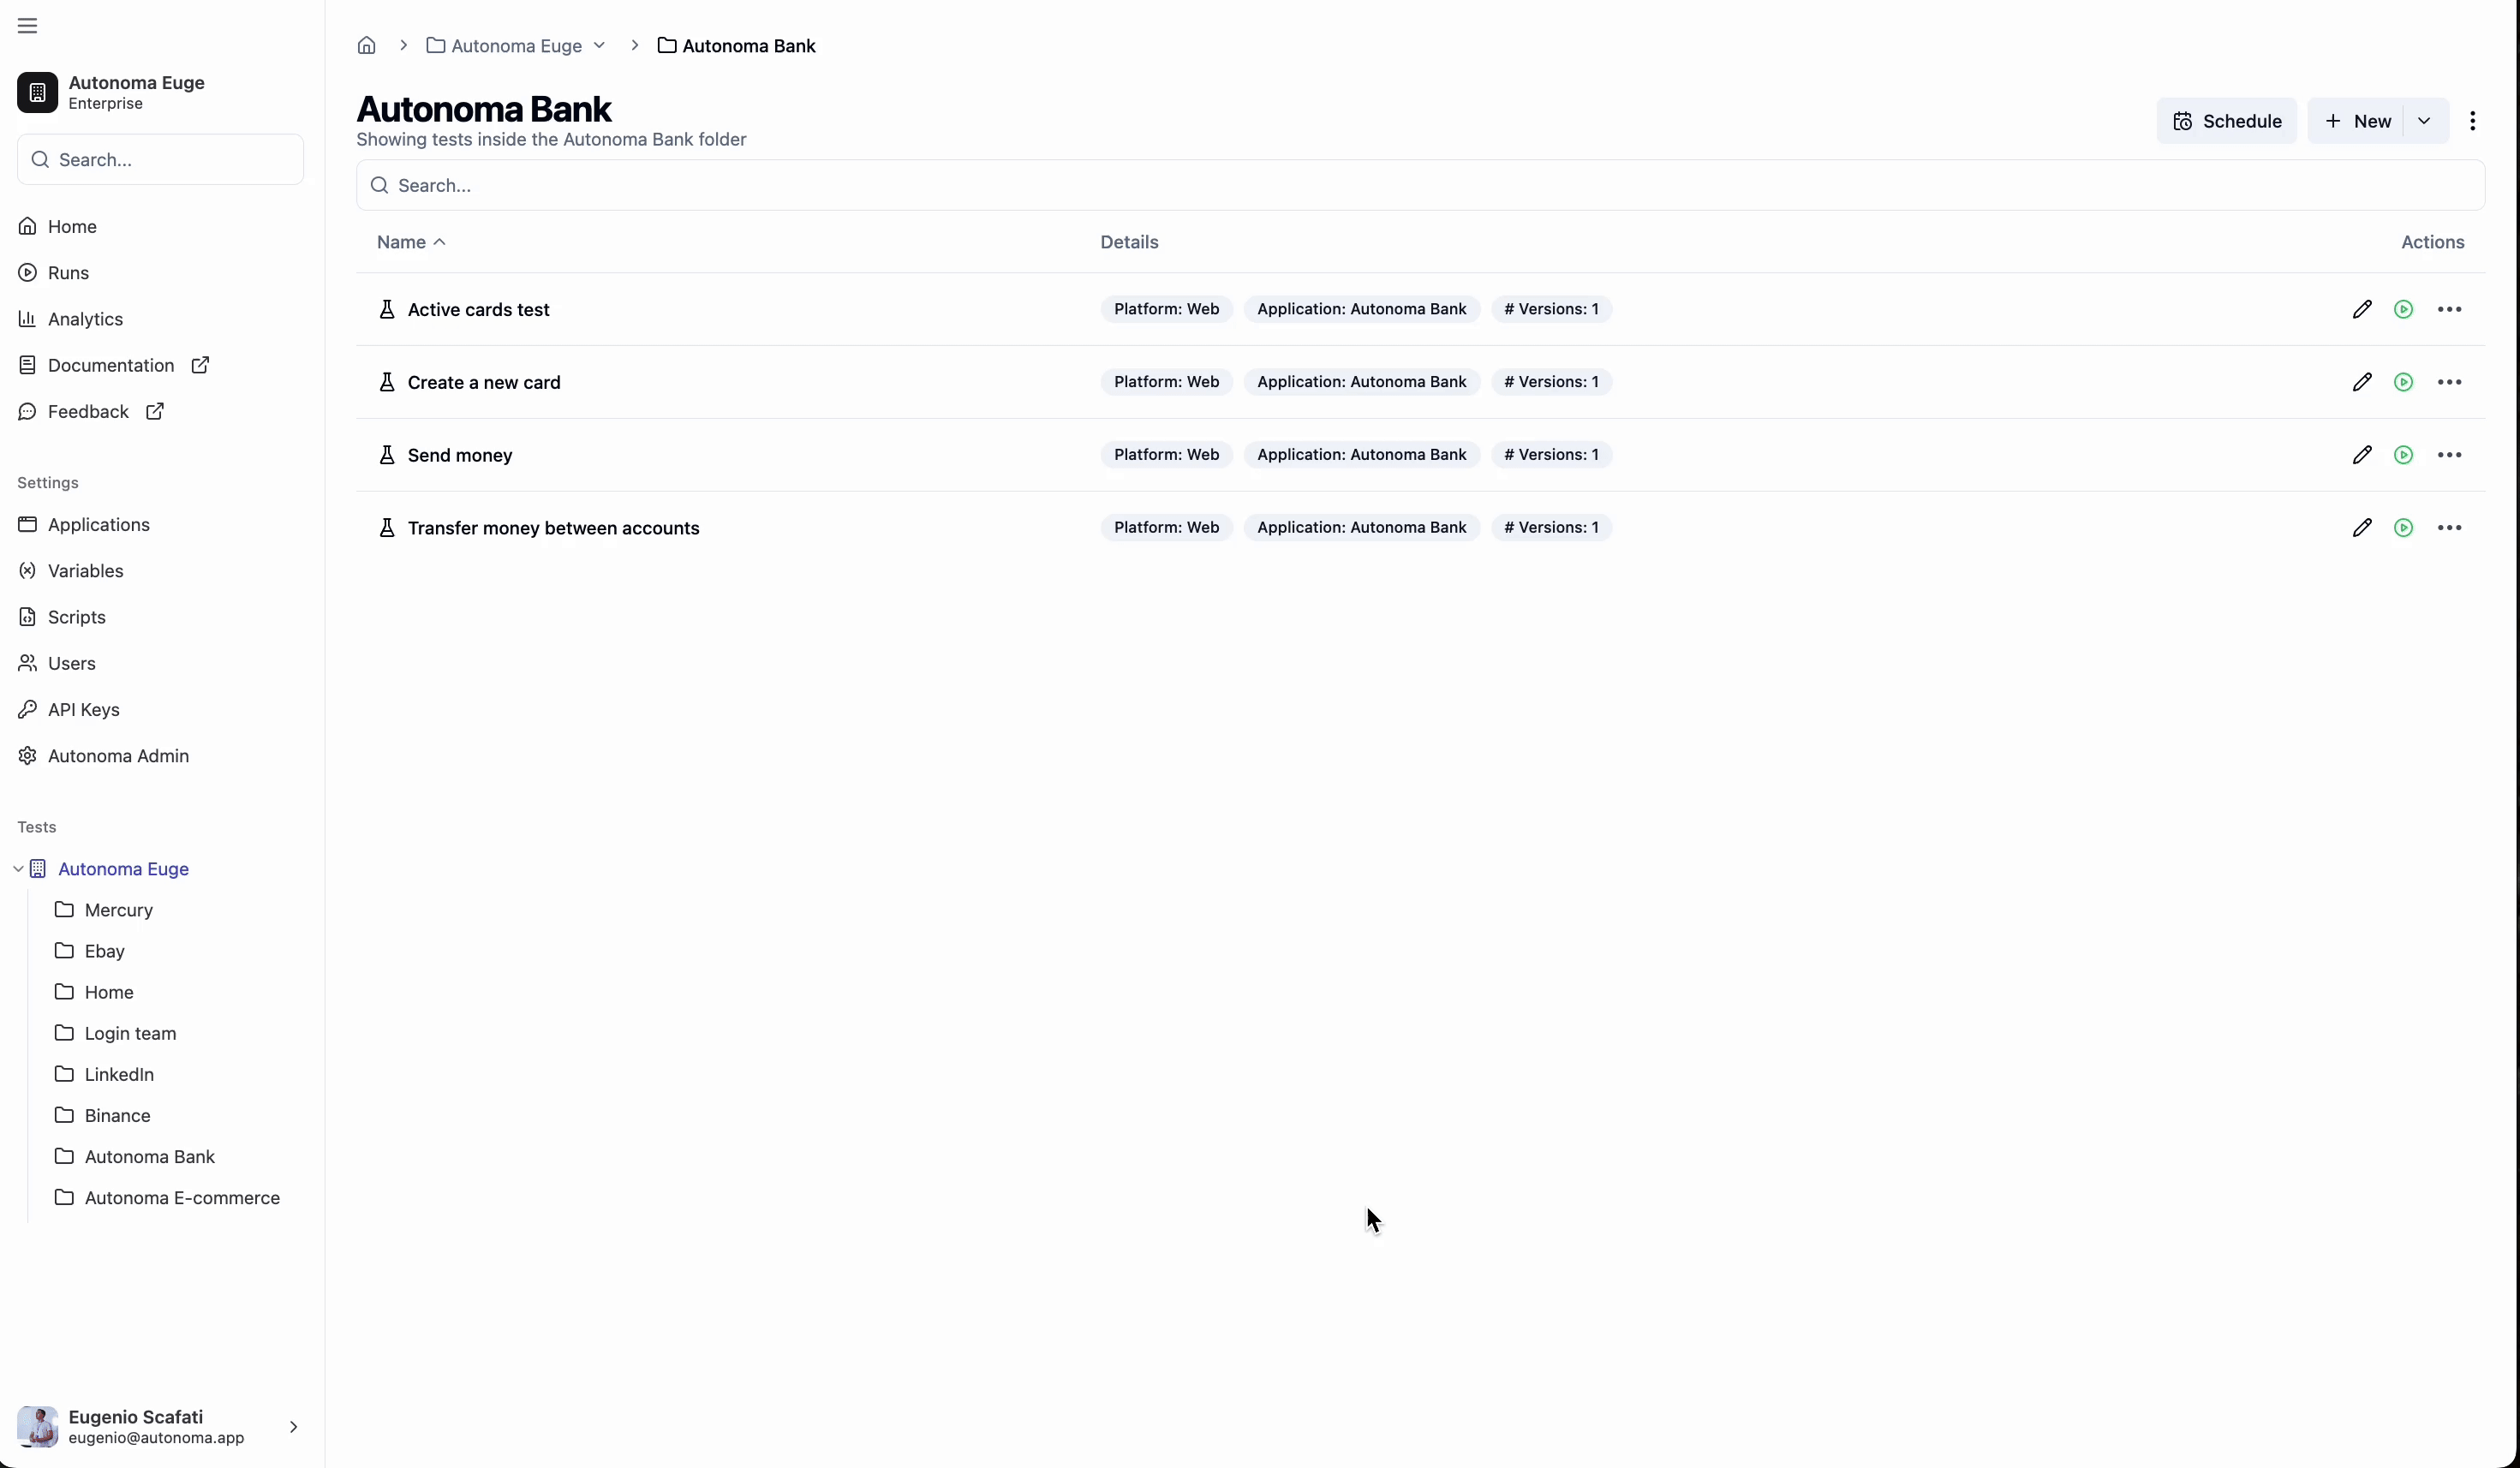
Task: Go to Variables settings page
Action: pyautogui.click(x=85, y=571)
